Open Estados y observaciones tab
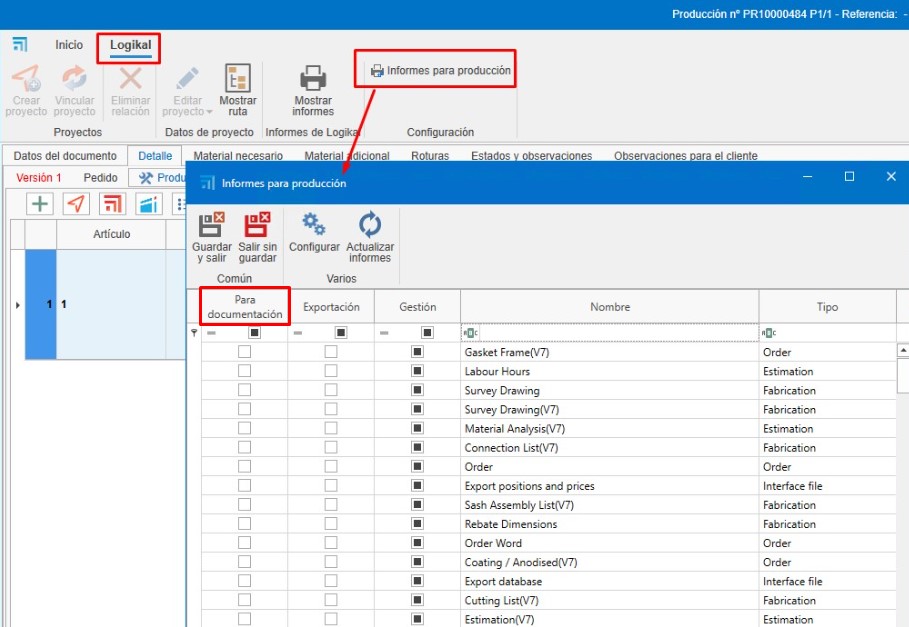 (532, 156)
